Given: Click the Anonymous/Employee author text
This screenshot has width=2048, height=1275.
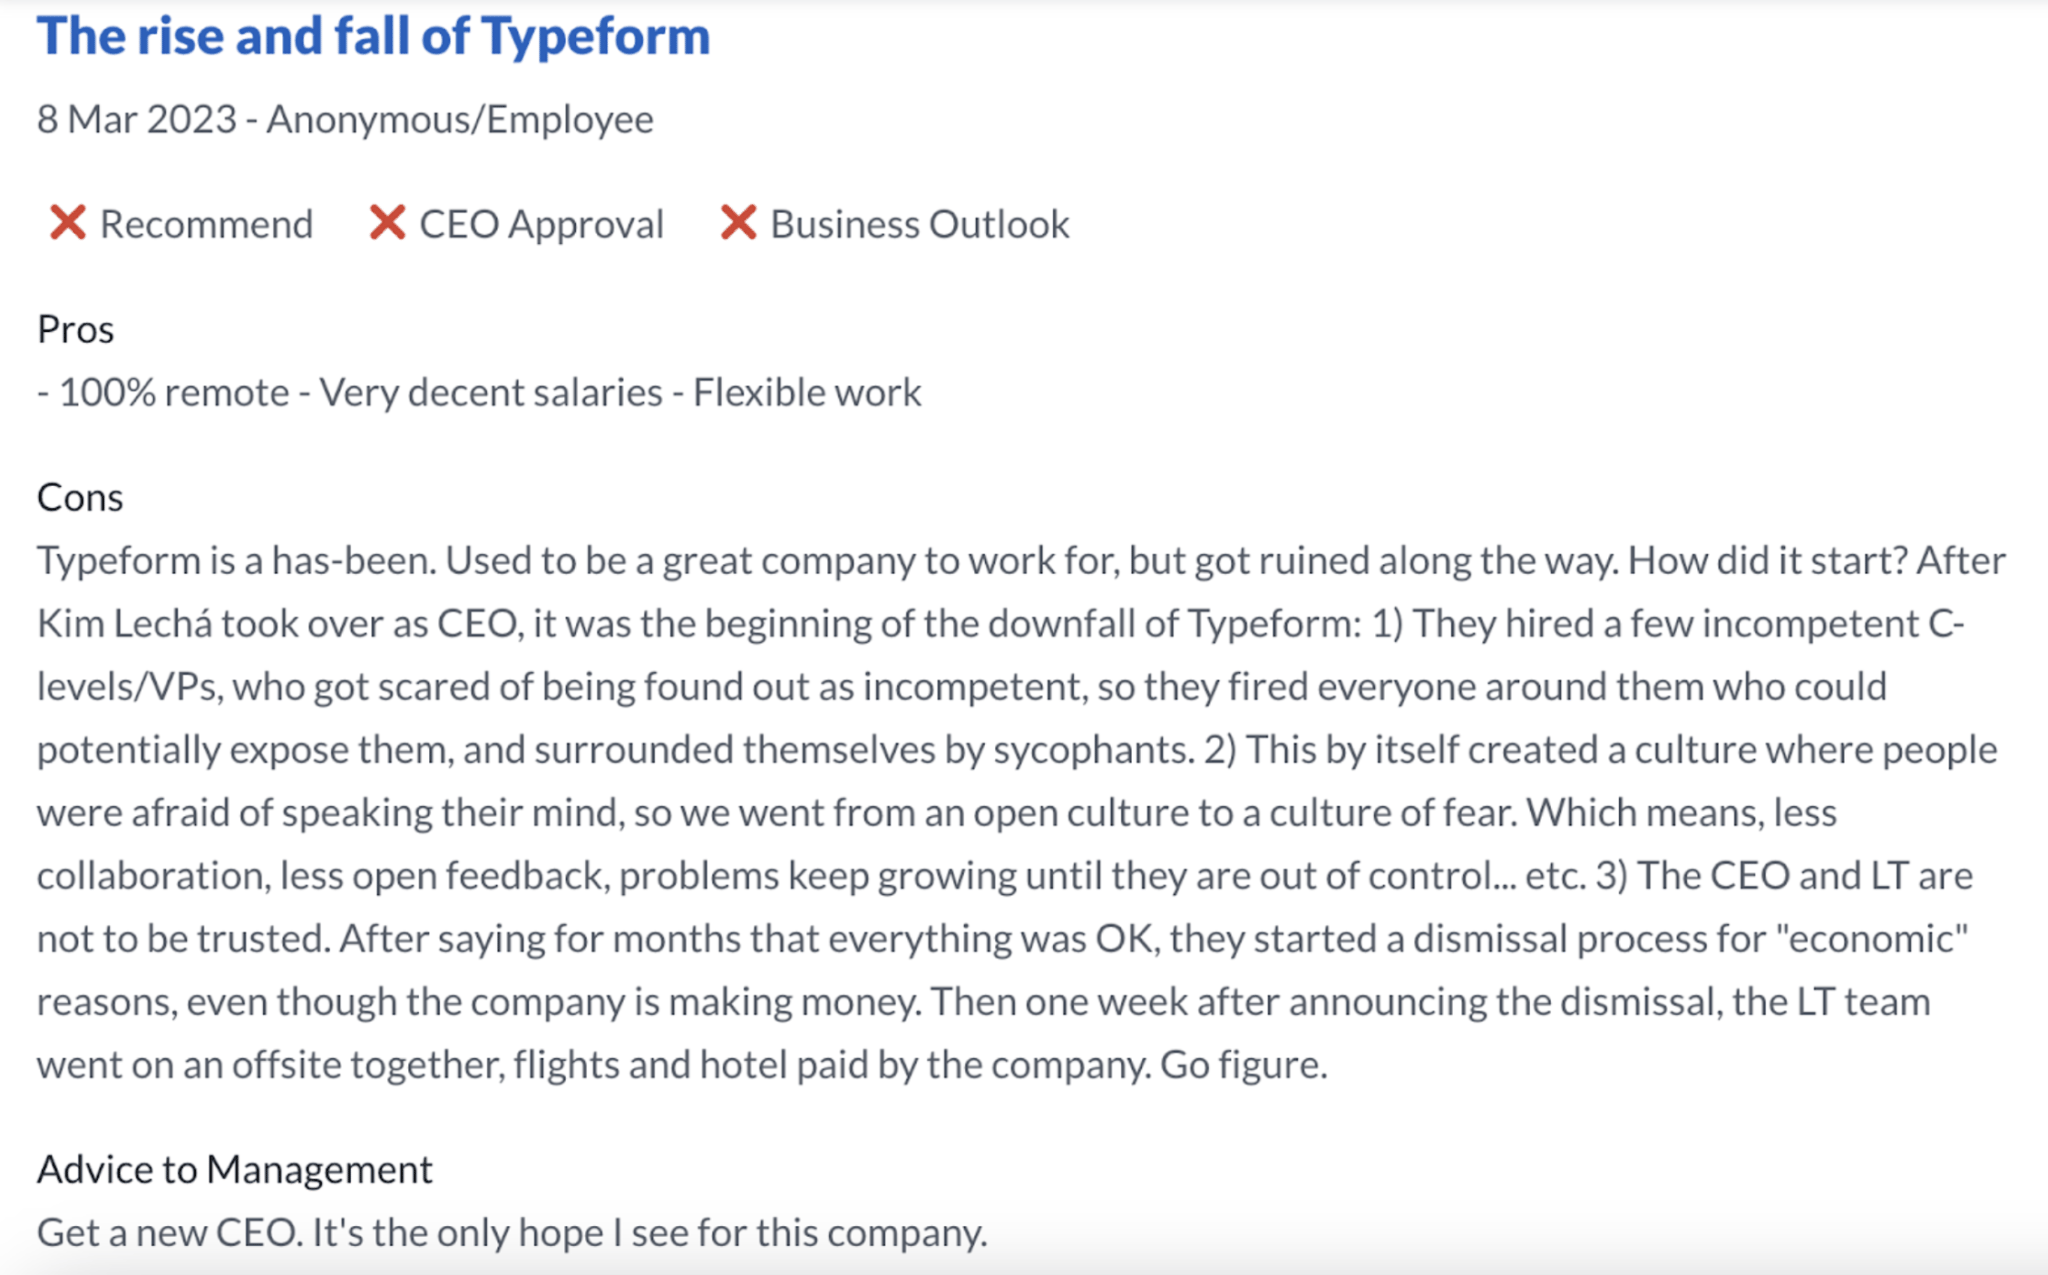Looking at the screenshot, I should pos(460,119).
